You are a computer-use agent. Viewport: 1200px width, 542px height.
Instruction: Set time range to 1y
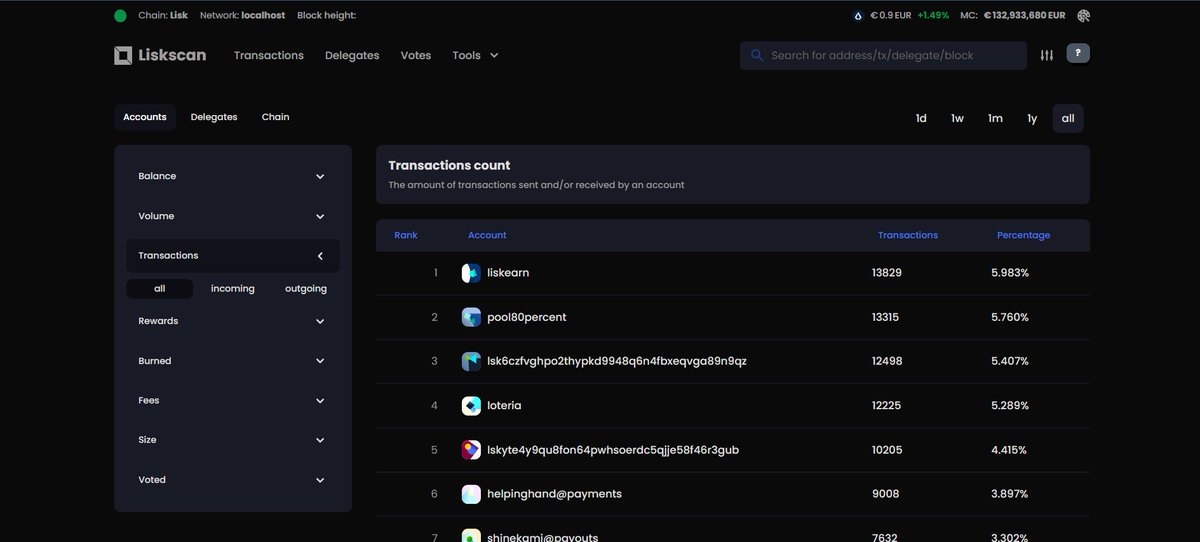(x=1032, y=118)
